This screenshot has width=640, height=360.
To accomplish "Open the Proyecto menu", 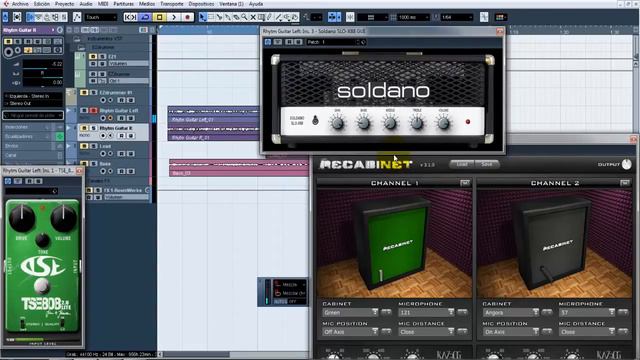I will [64, 4].
